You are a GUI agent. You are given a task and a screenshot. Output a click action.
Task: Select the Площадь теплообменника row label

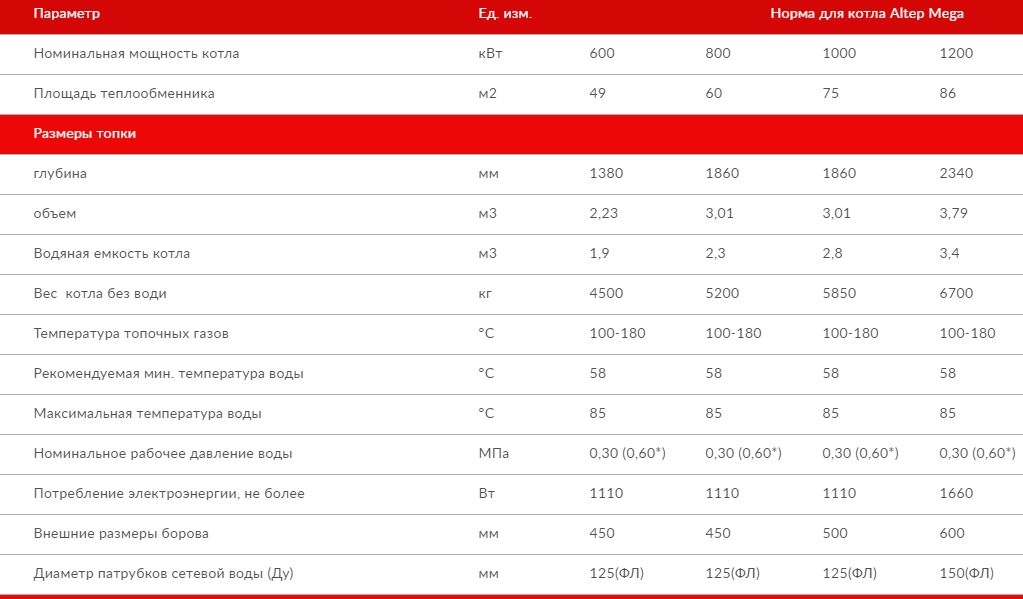pyautogui.click(x=124, y=93)
